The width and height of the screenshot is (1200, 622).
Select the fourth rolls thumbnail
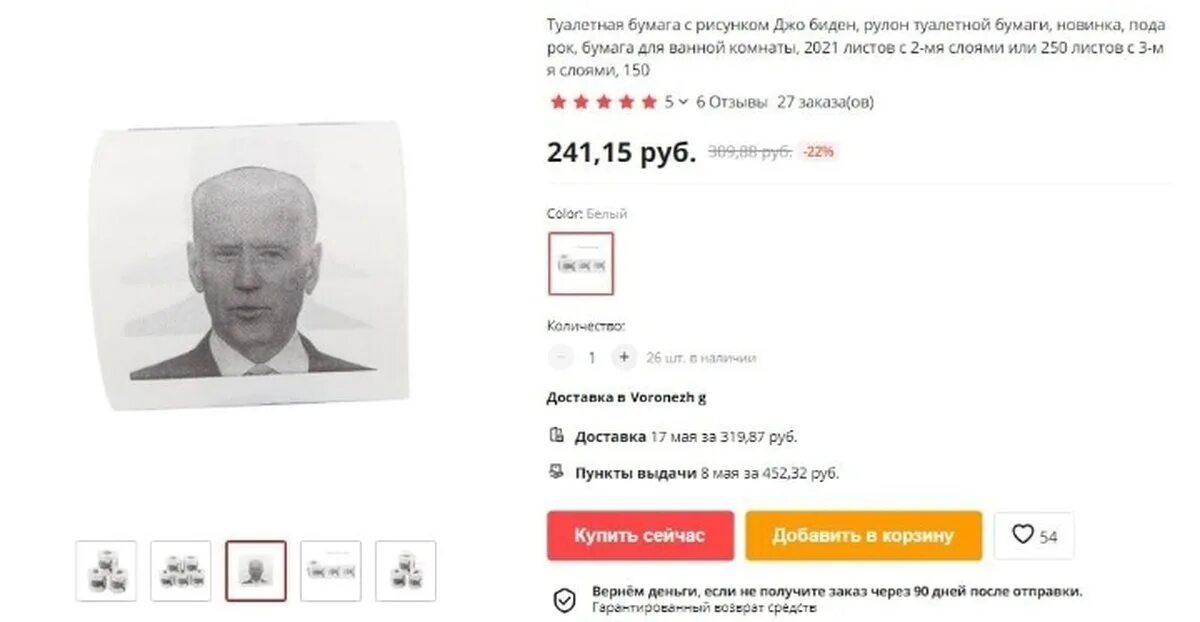pos(331,571)
